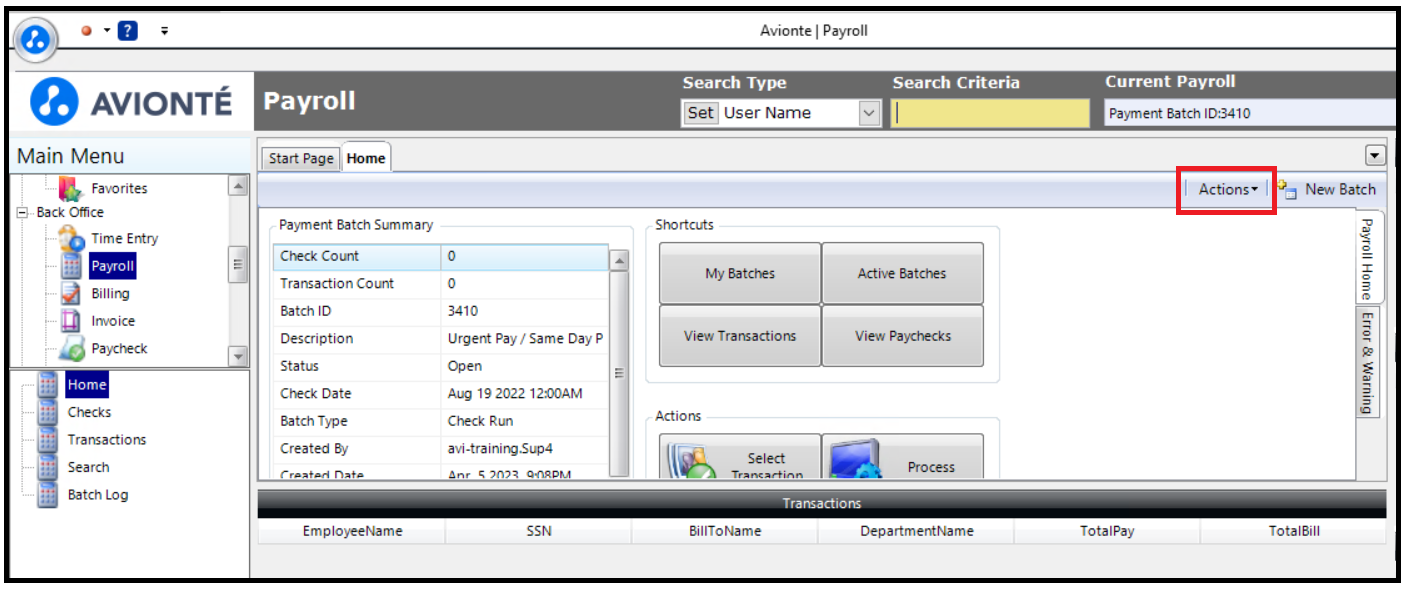
Task: Select Billing in Main Menu
Action: click(x=110, y=293)
